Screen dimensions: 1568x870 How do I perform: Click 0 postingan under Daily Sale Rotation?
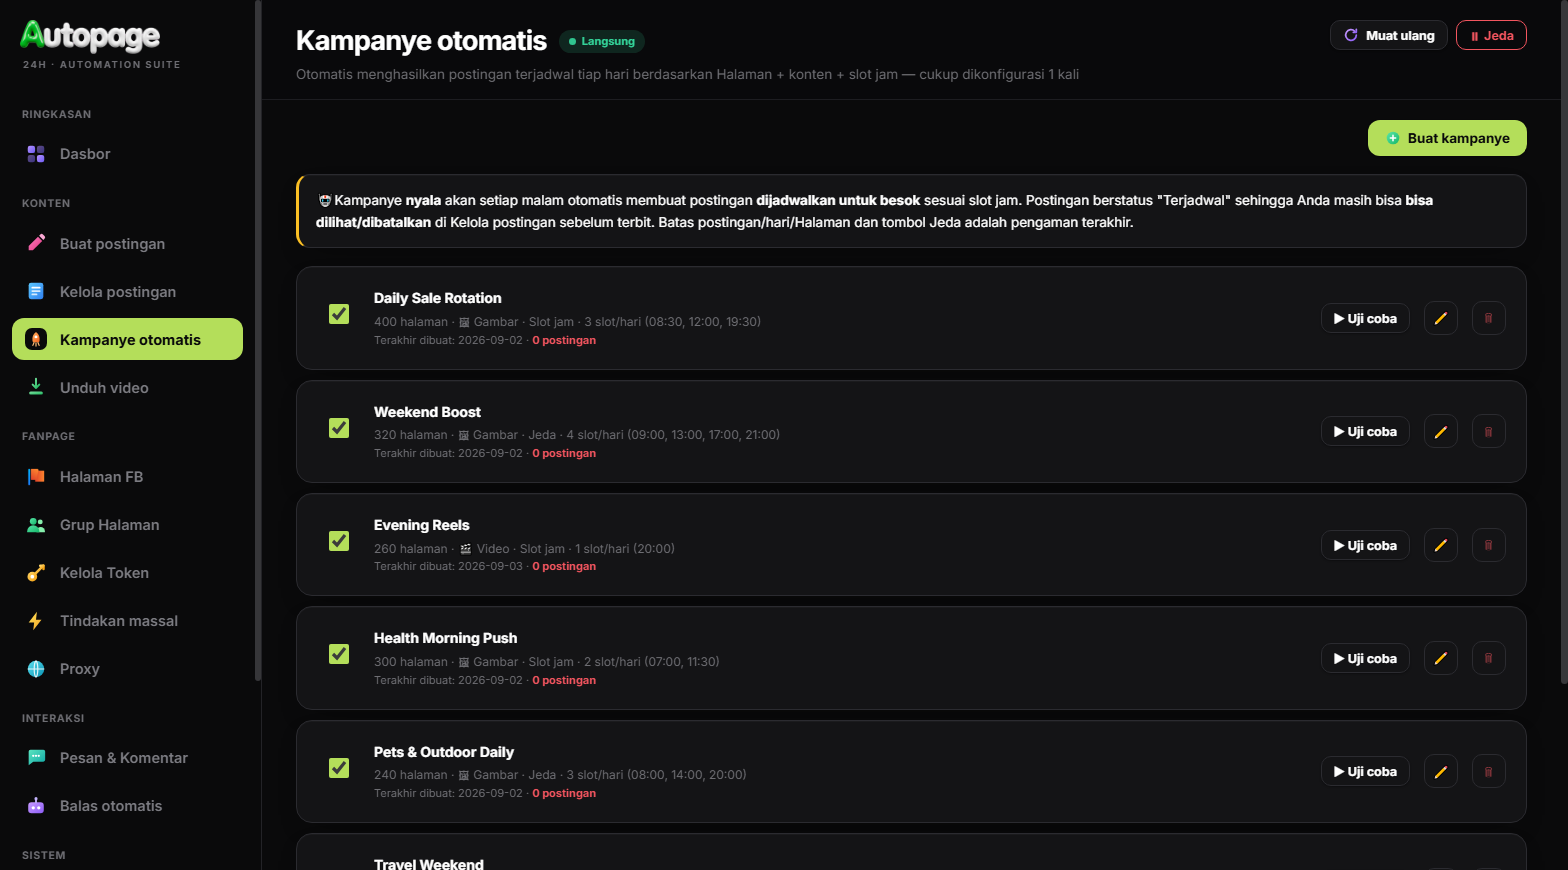[564, 340]
